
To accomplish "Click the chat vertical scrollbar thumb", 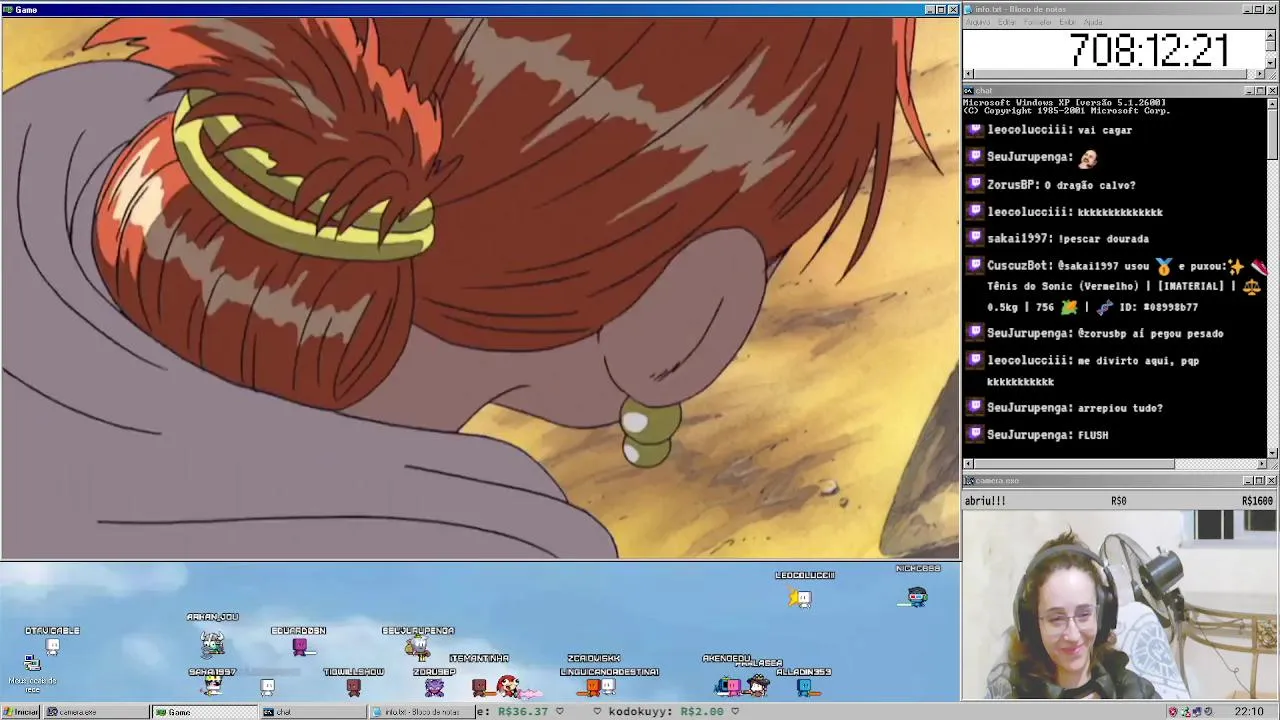I will tap(1272, 134).
